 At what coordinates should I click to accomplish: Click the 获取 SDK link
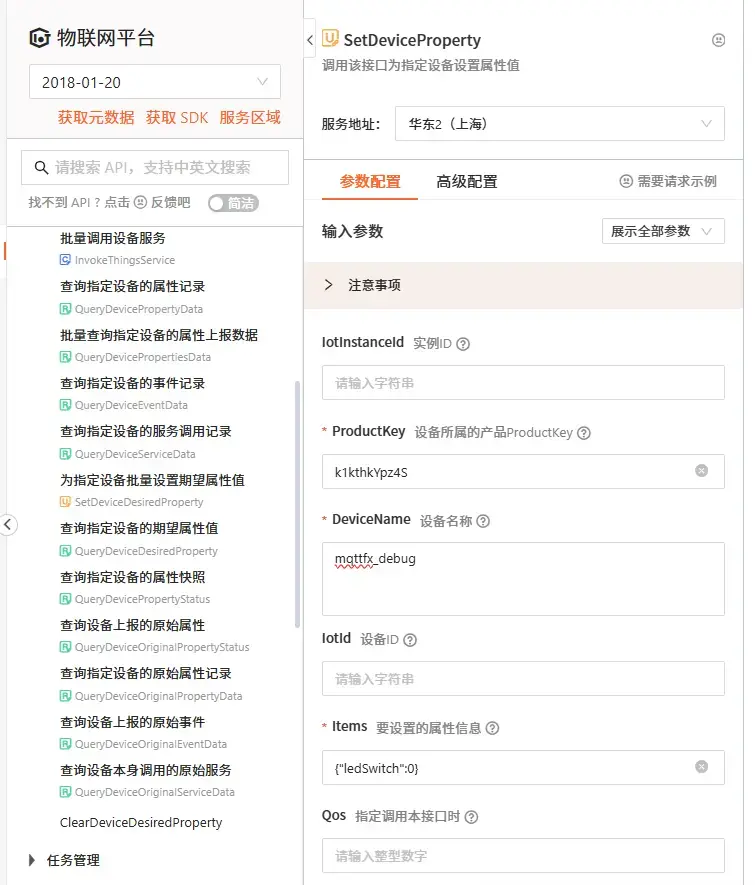pyautogui.click(x=177, y=118)
